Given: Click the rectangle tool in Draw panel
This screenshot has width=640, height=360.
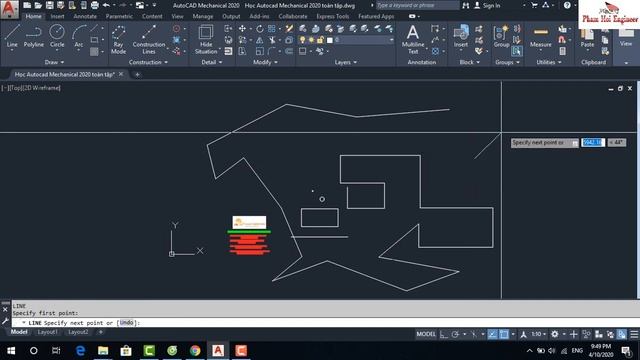Looking at the screenshot, I should point(94,40).
